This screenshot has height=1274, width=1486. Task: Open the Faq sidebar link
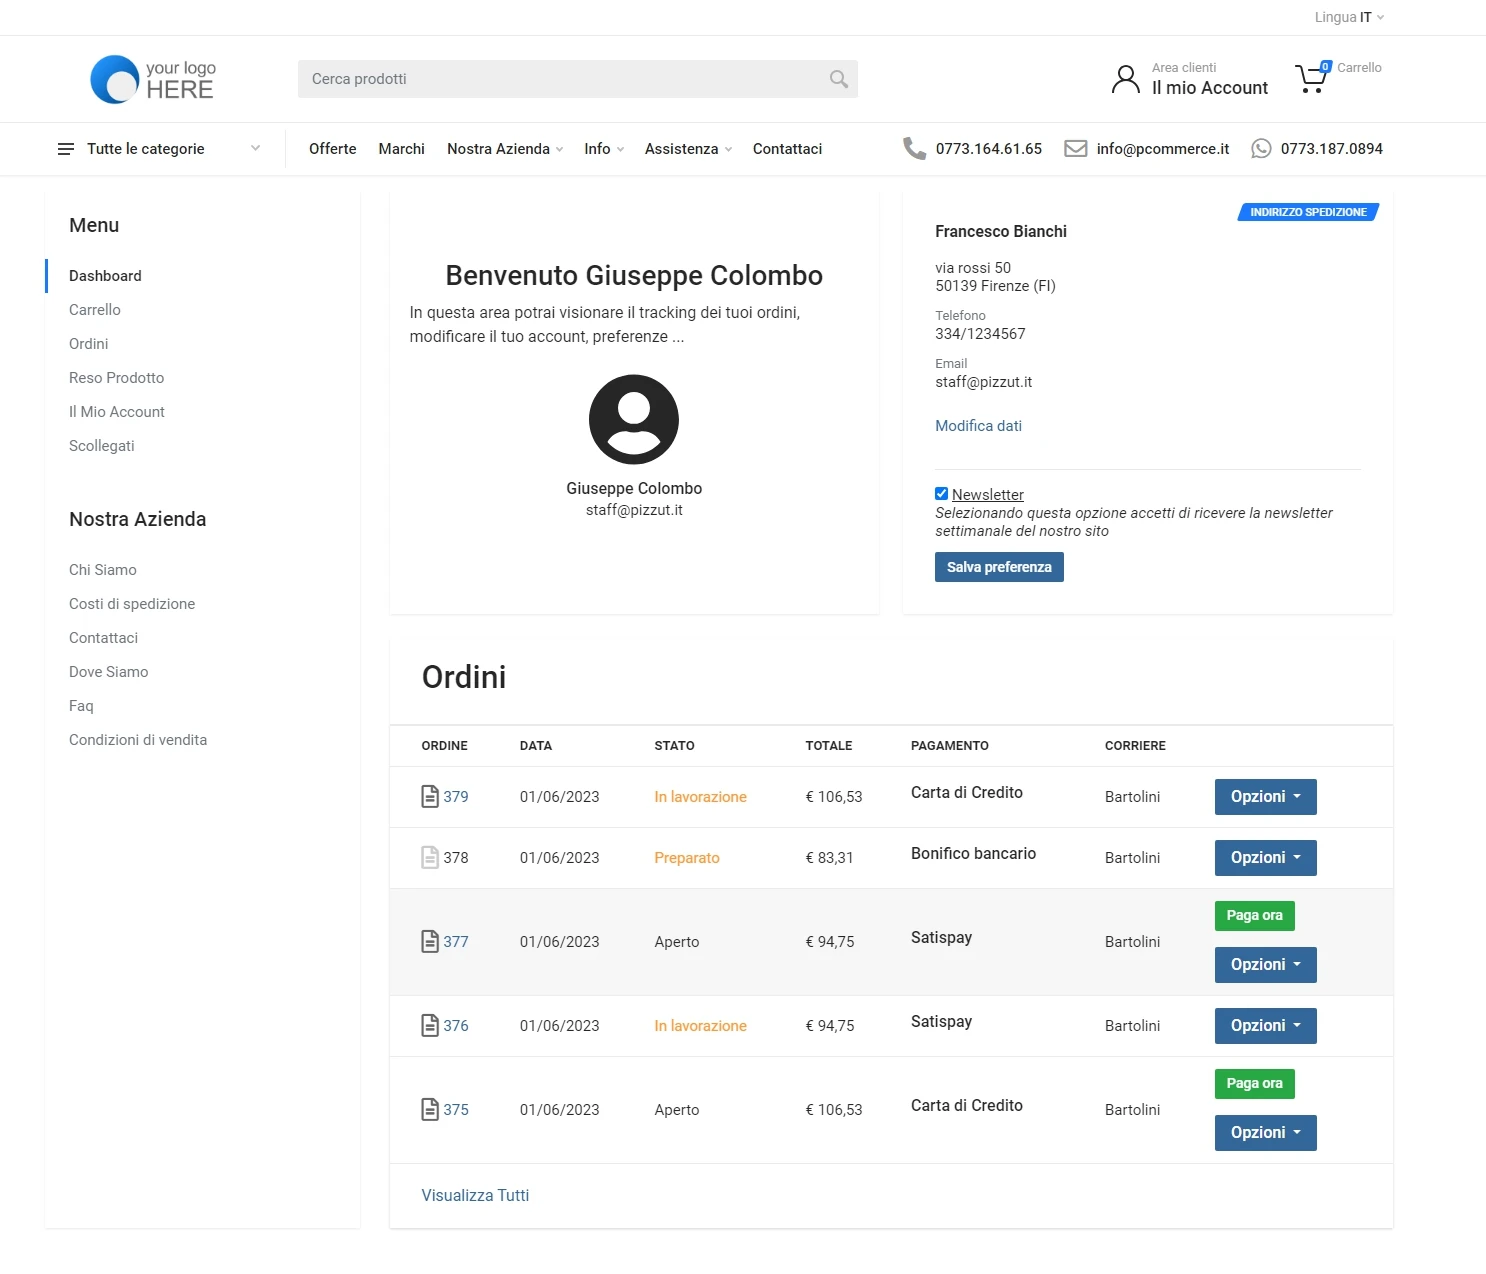[x=81, y=706]
